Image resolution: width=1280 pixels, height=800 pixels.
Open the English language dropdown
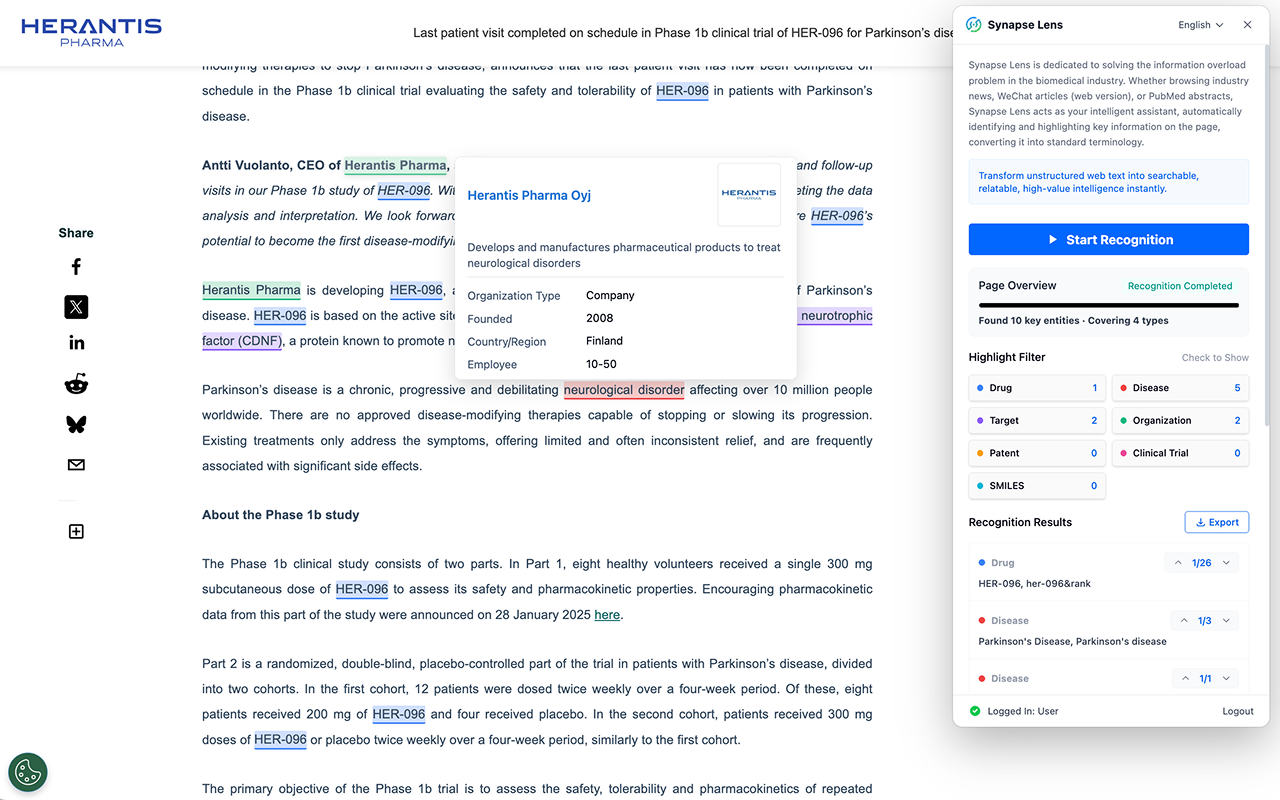point(1201,25)
